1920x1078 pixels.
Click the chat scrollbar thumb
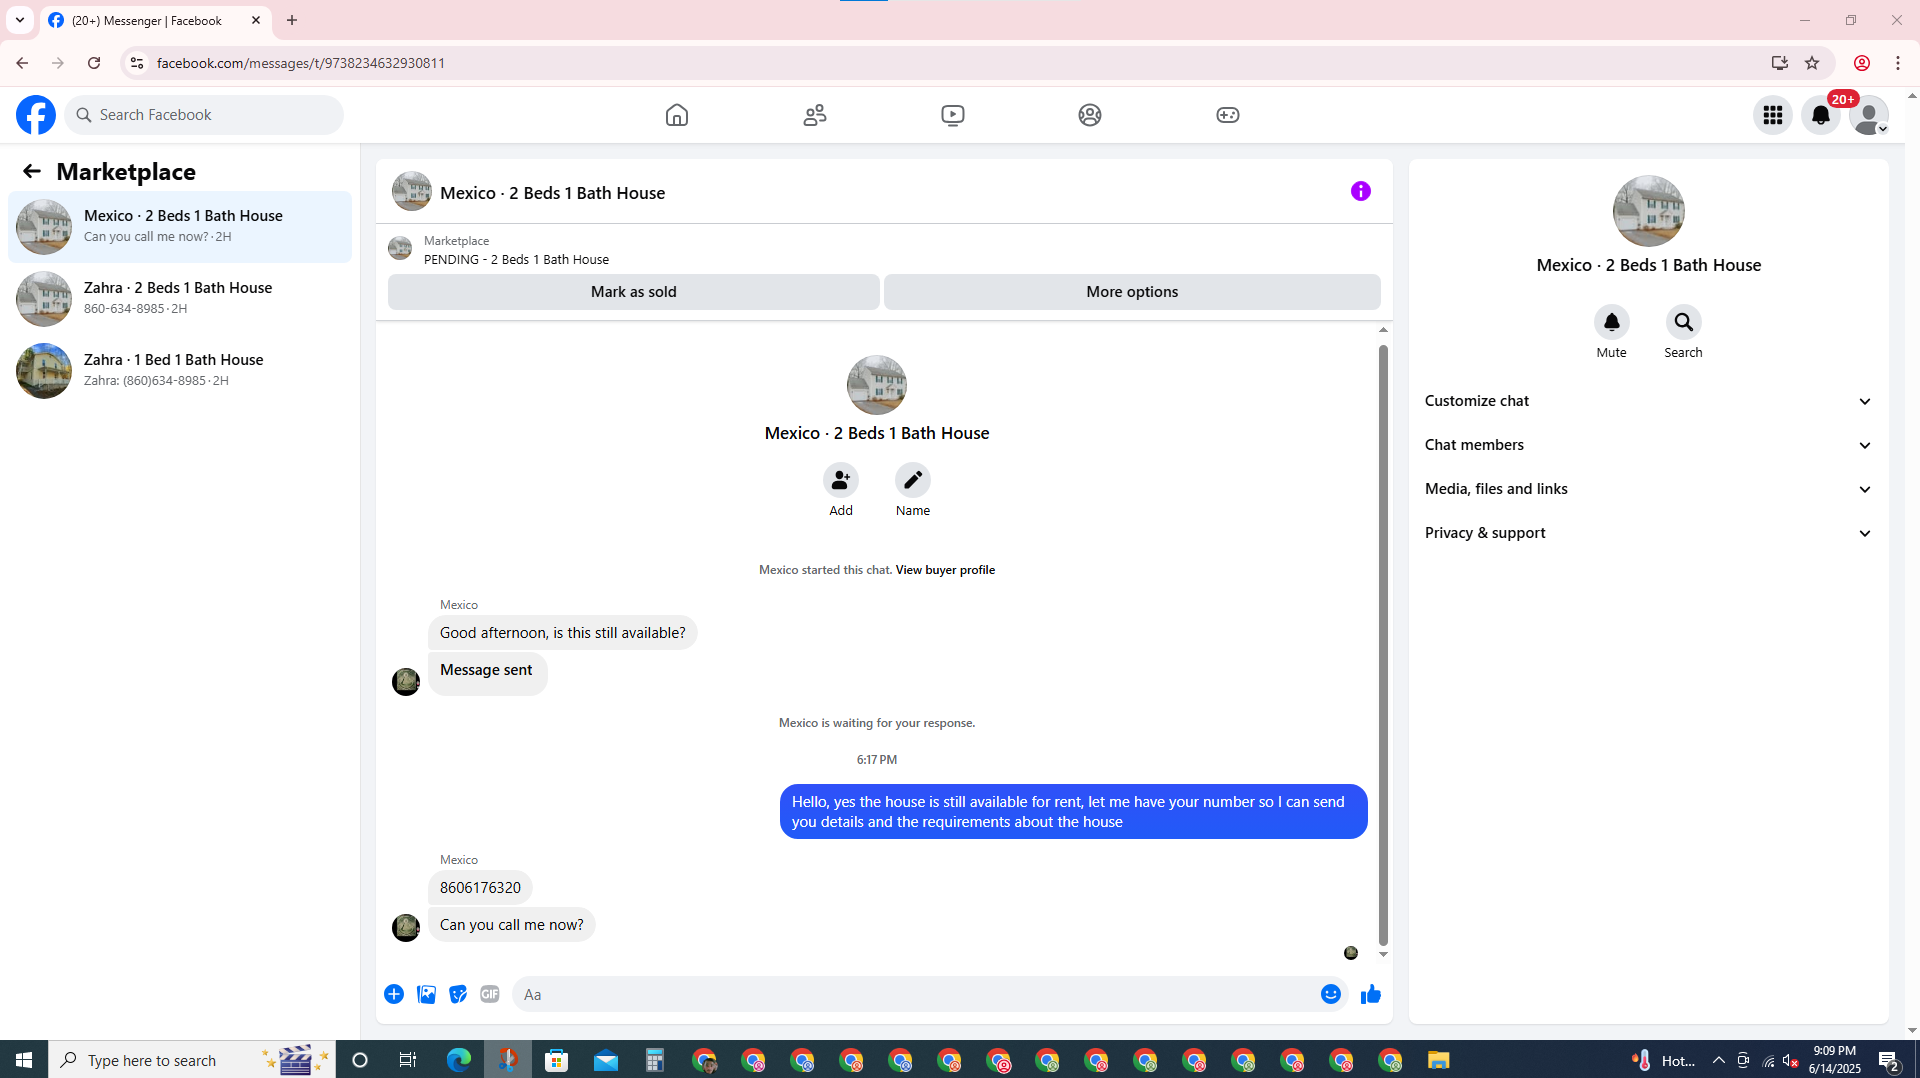tap(1383, 645)
